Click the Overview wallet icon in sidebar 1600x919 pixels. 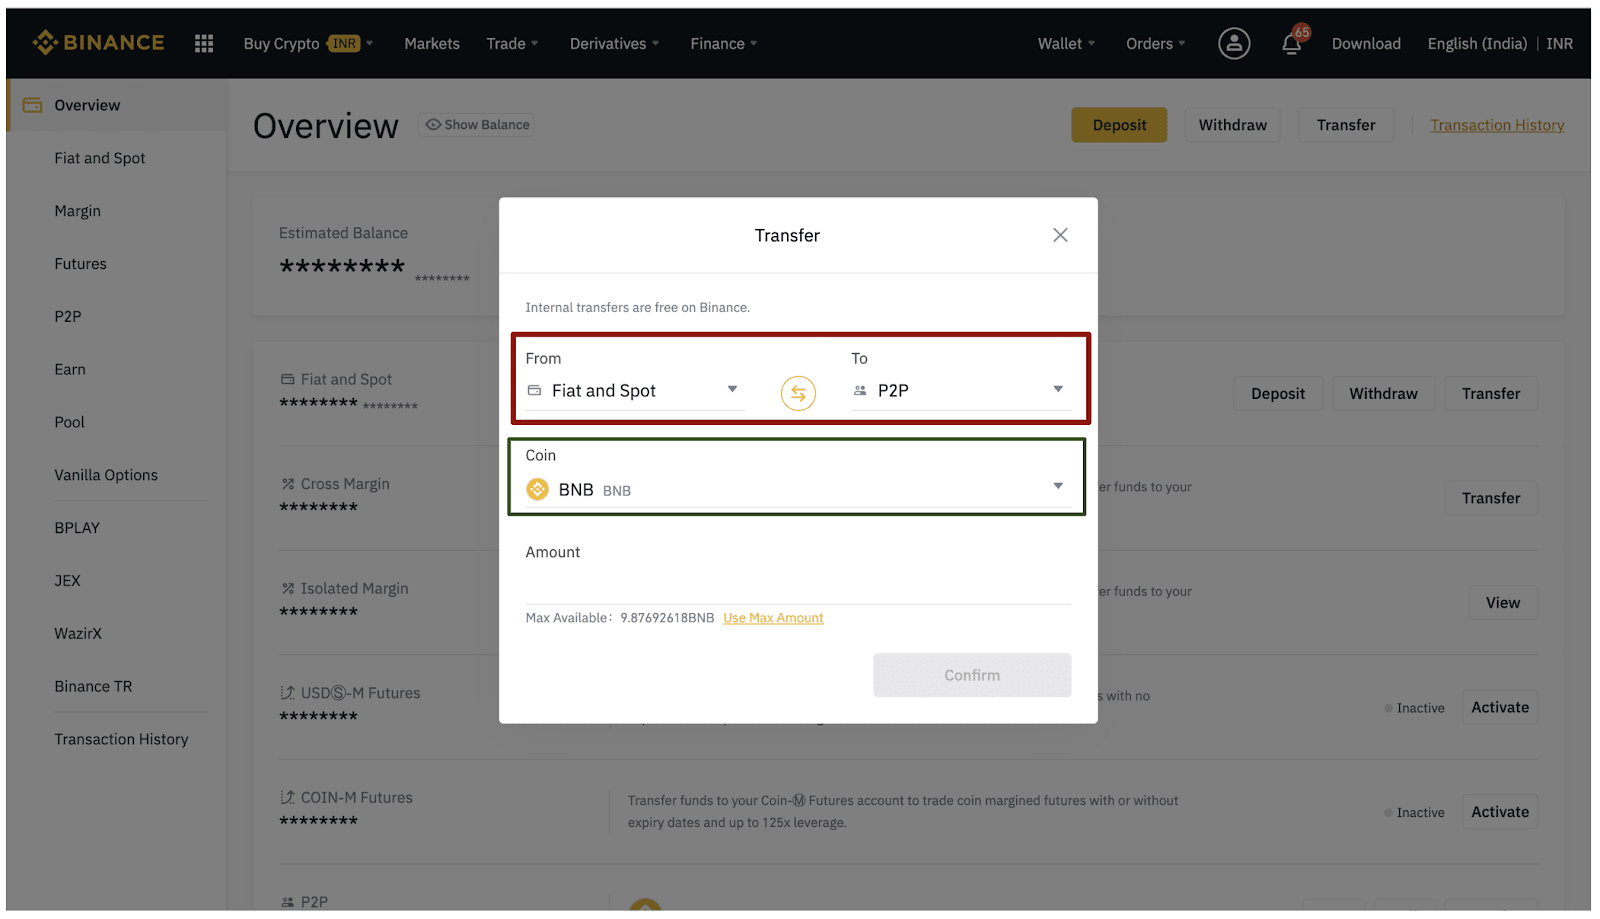click(32, 105)
